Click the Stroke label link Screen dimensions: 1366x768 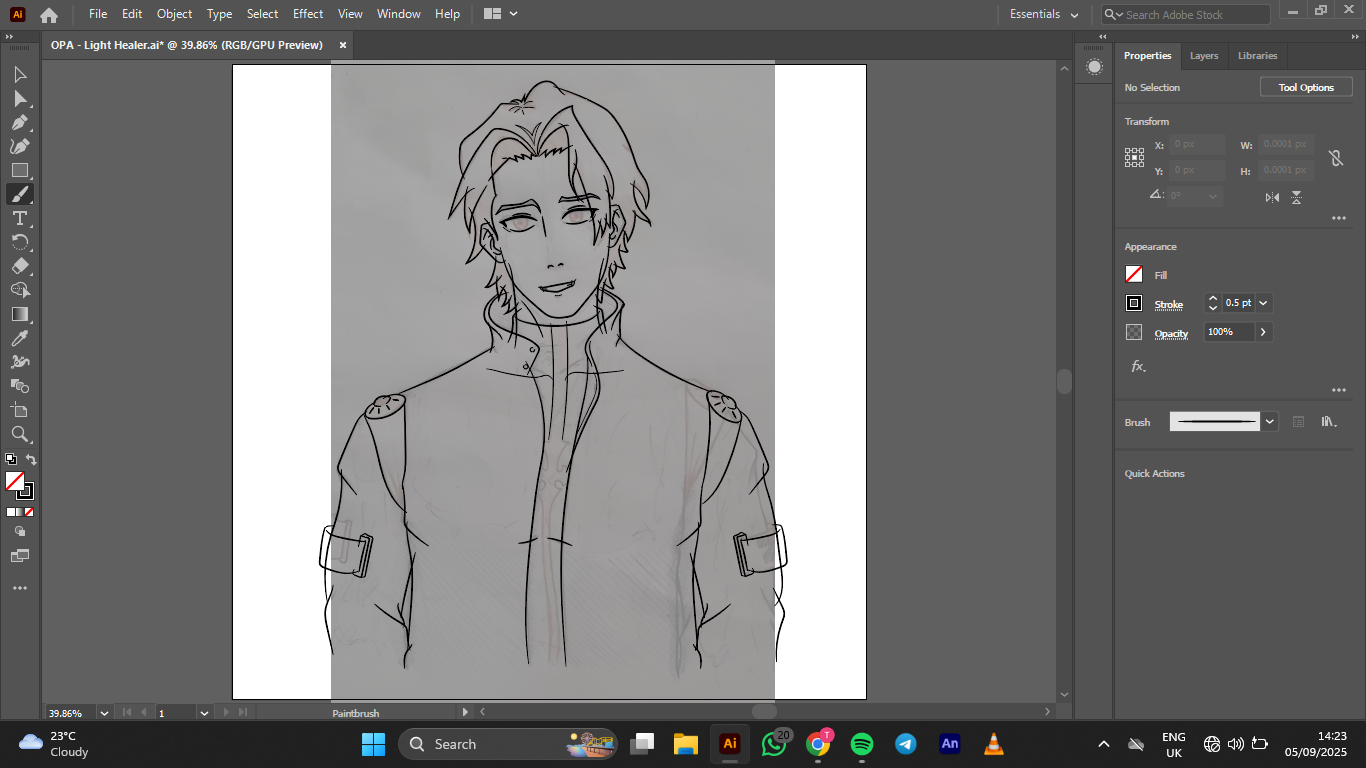1168,304
